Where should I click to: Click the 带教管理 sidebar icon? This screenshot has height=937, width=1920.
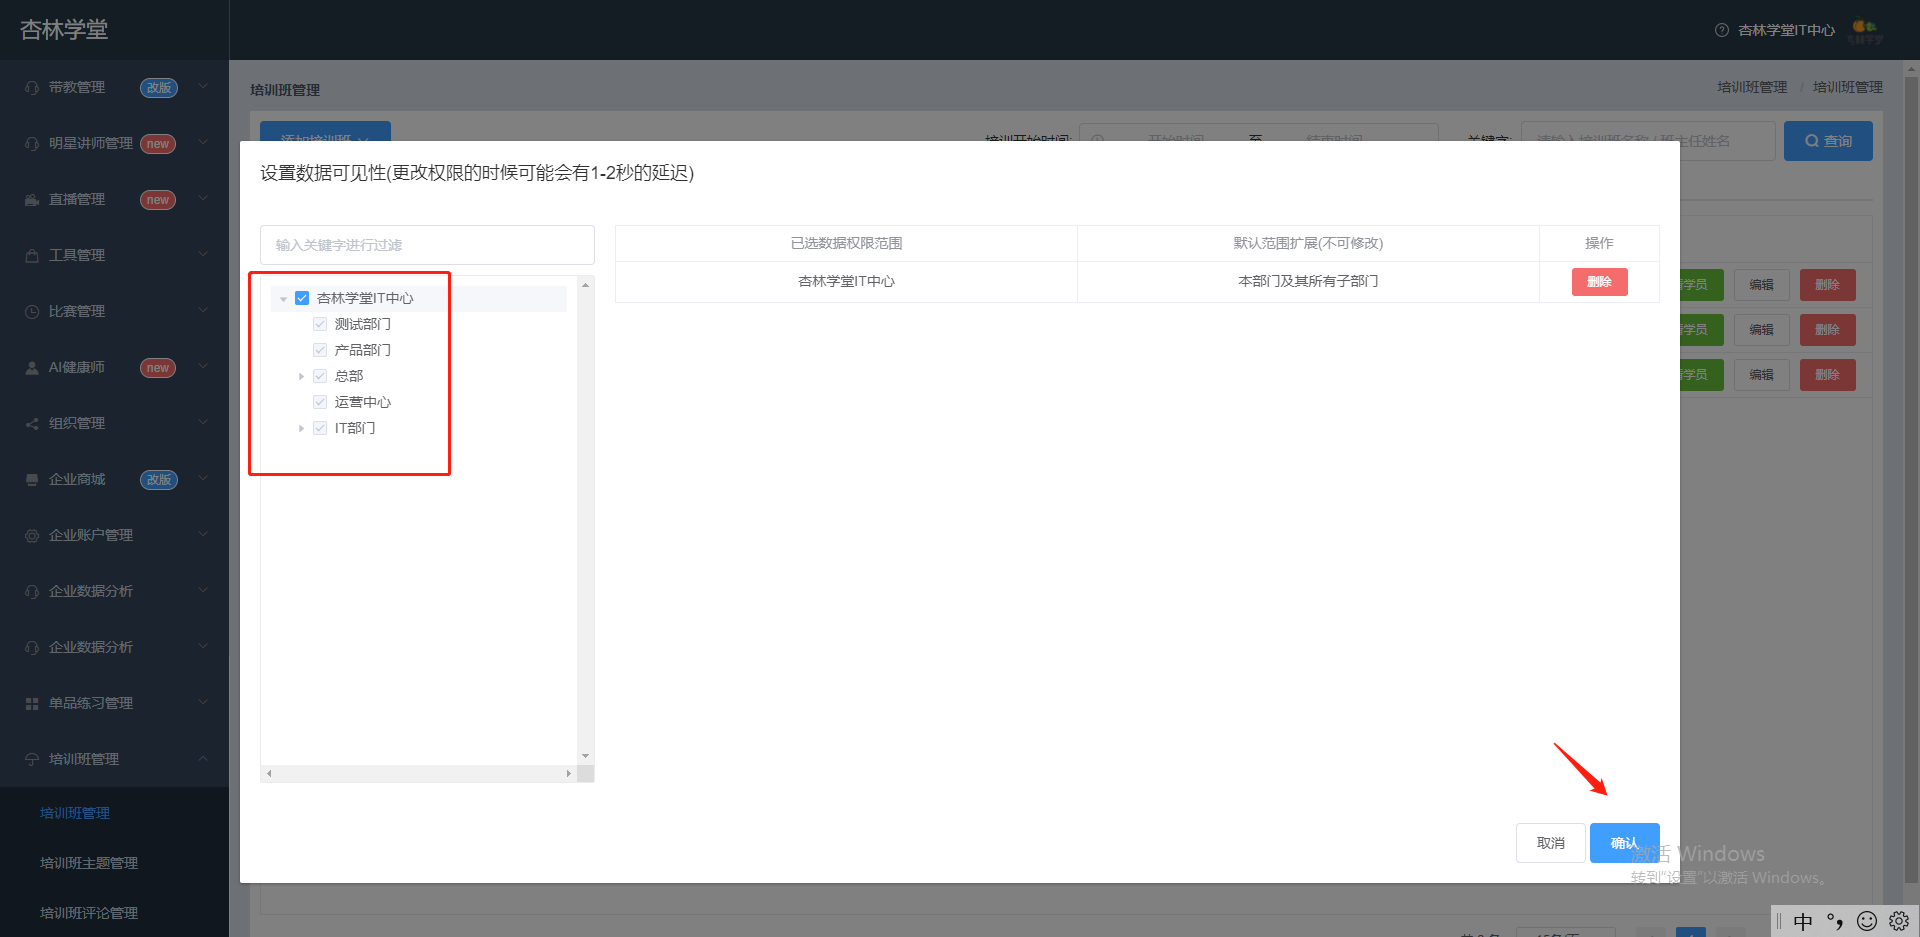32,88
